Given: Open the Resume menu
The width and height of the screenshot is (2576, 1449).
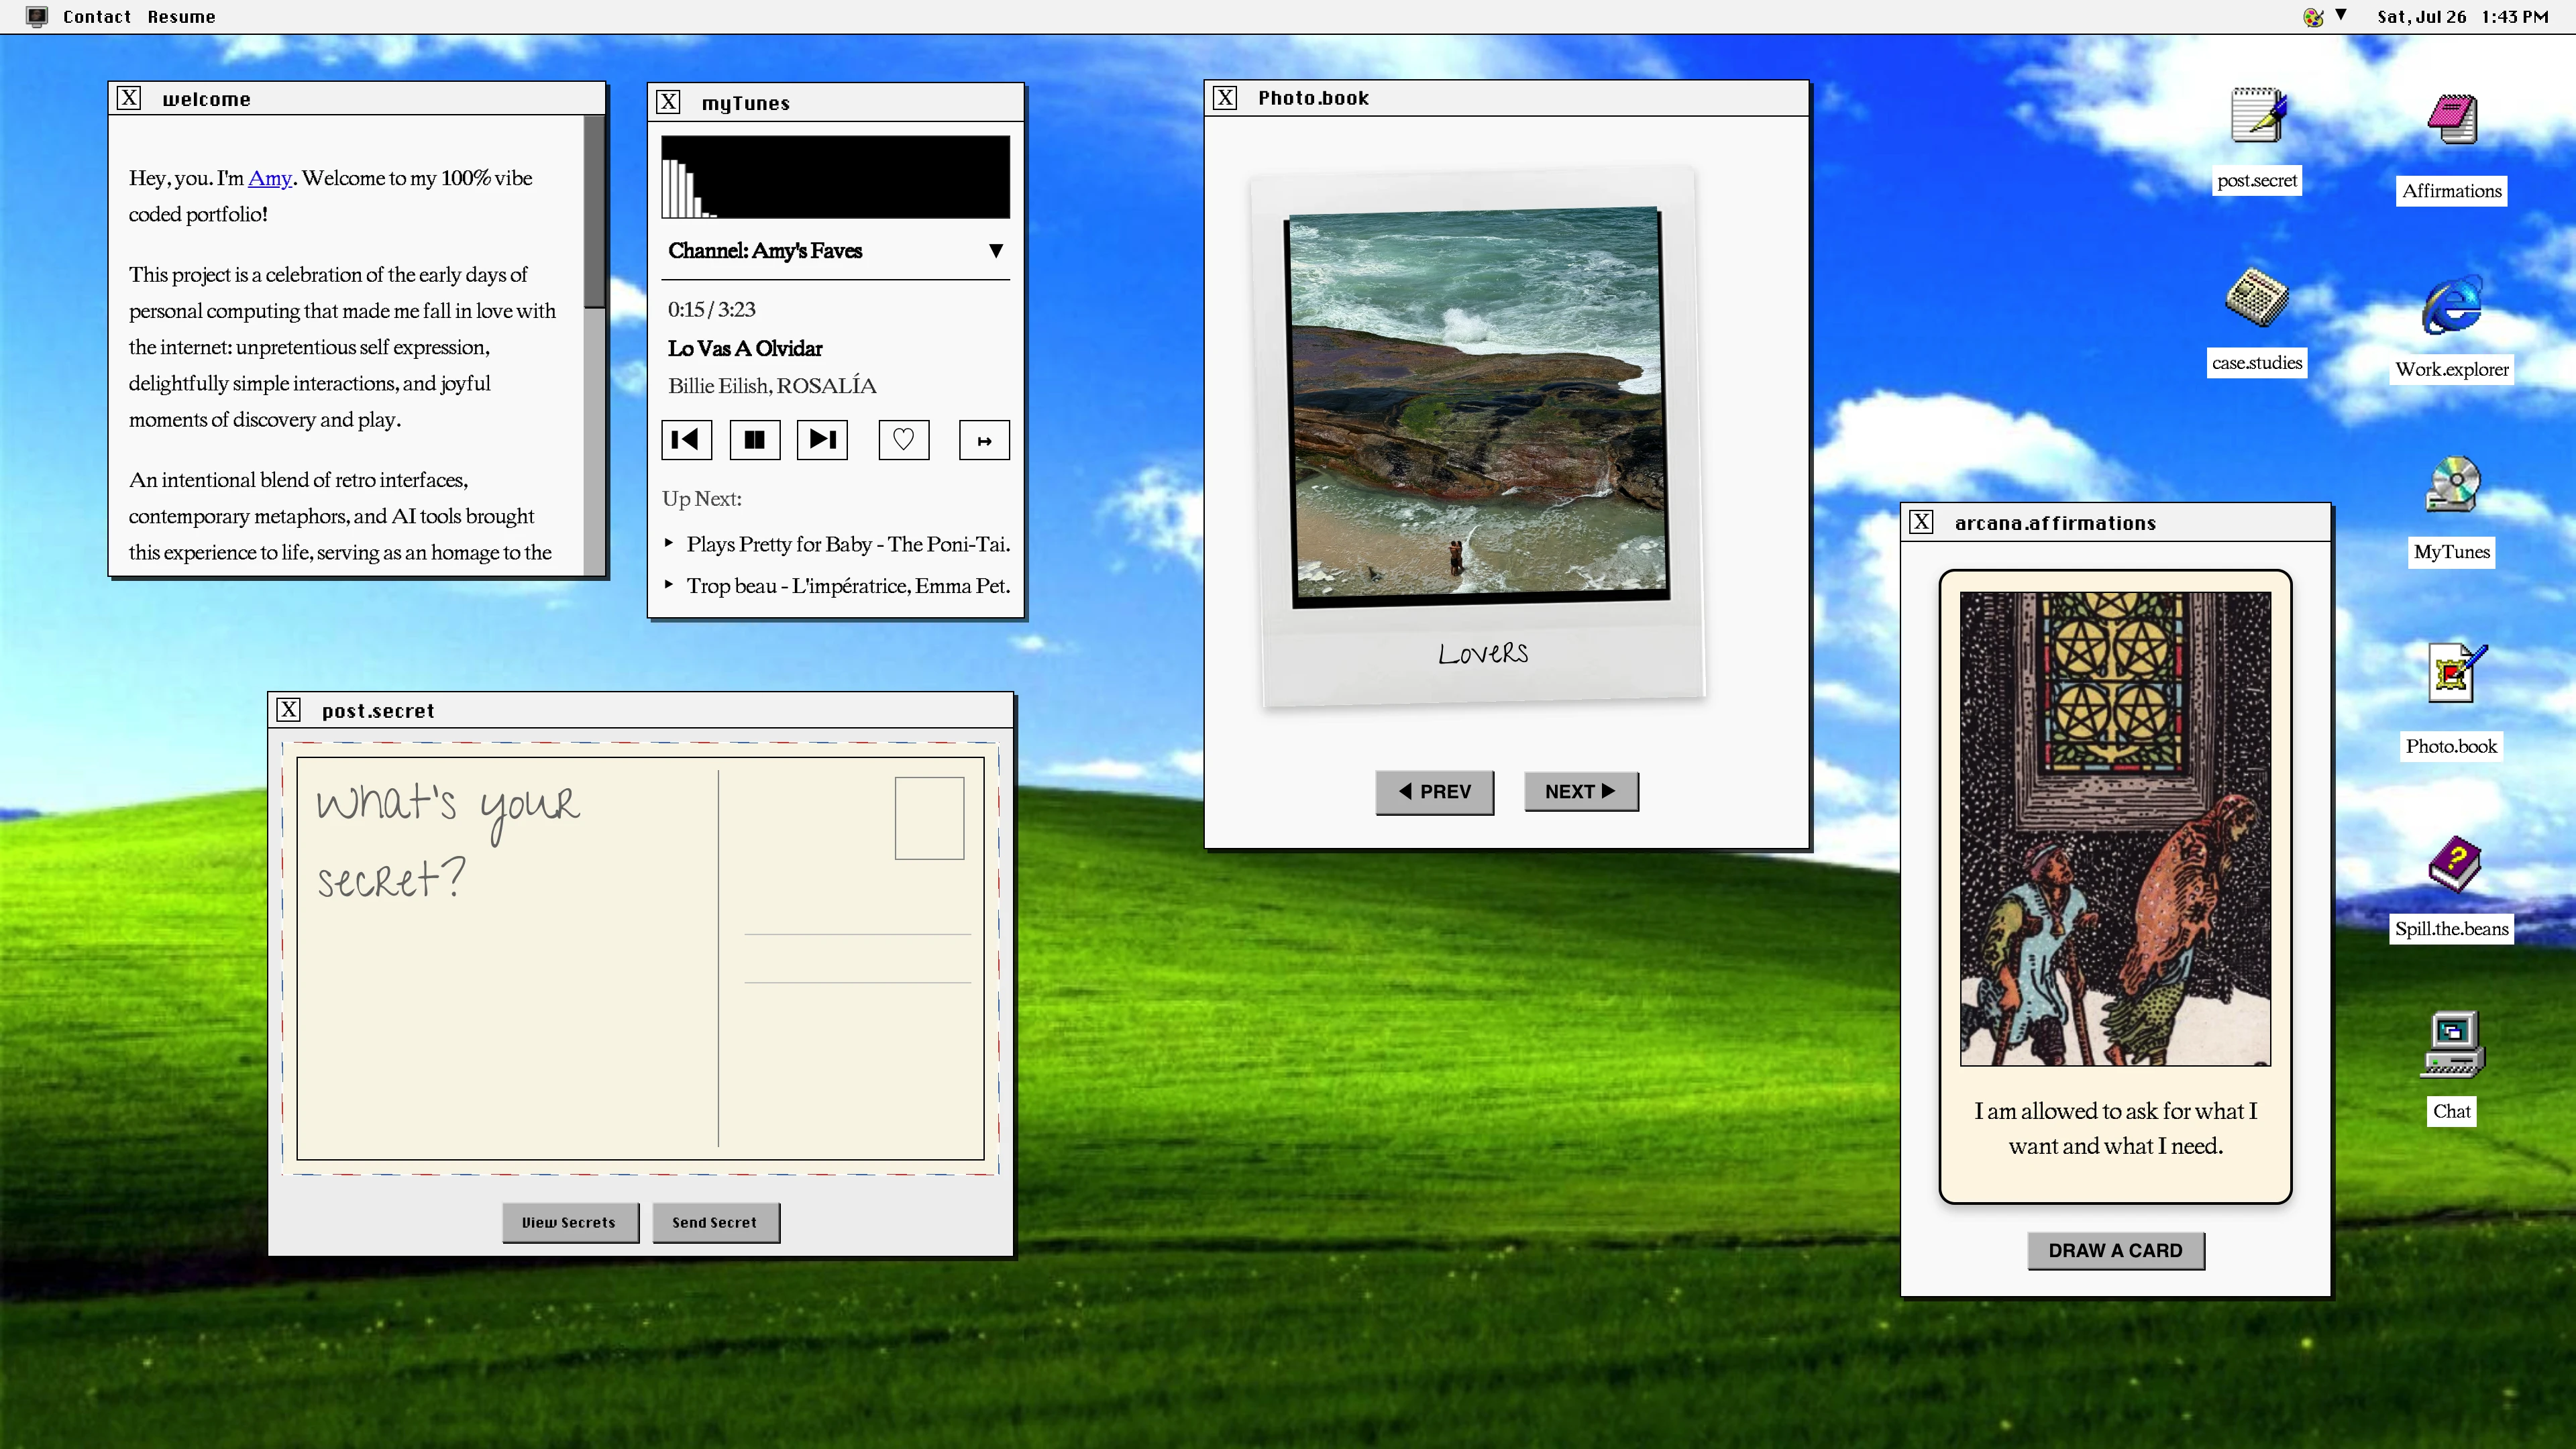Looking at the screenshot, I should coord(181,16).
